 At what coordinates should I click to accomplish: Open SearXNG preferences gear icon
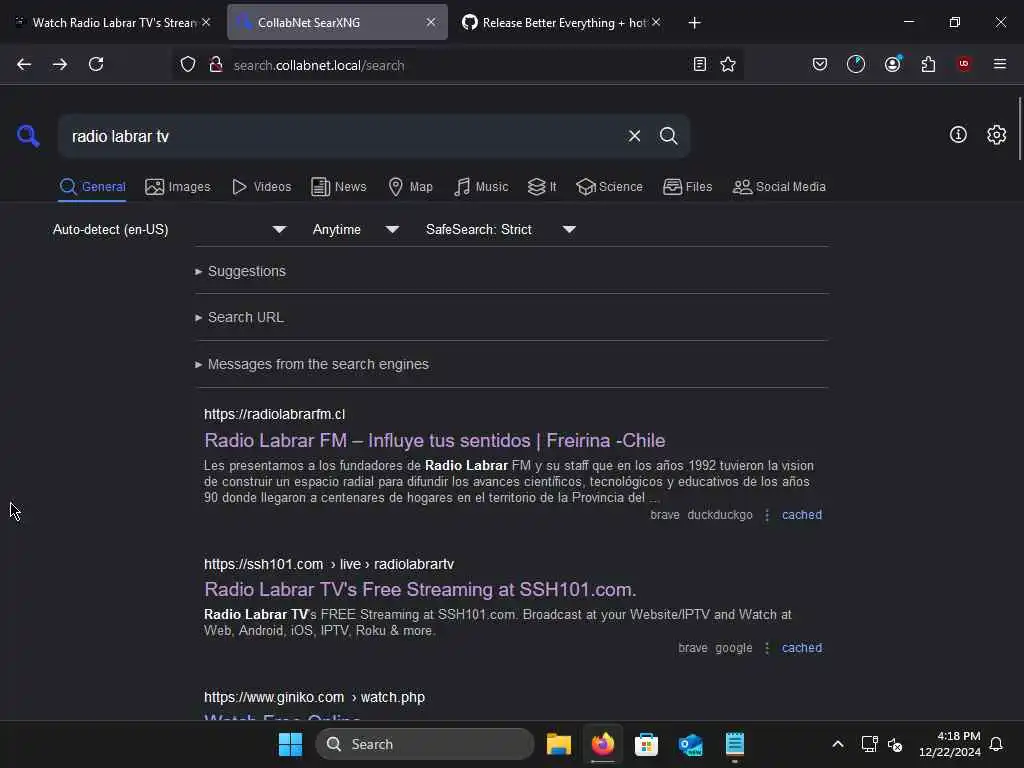pos(996,135)
